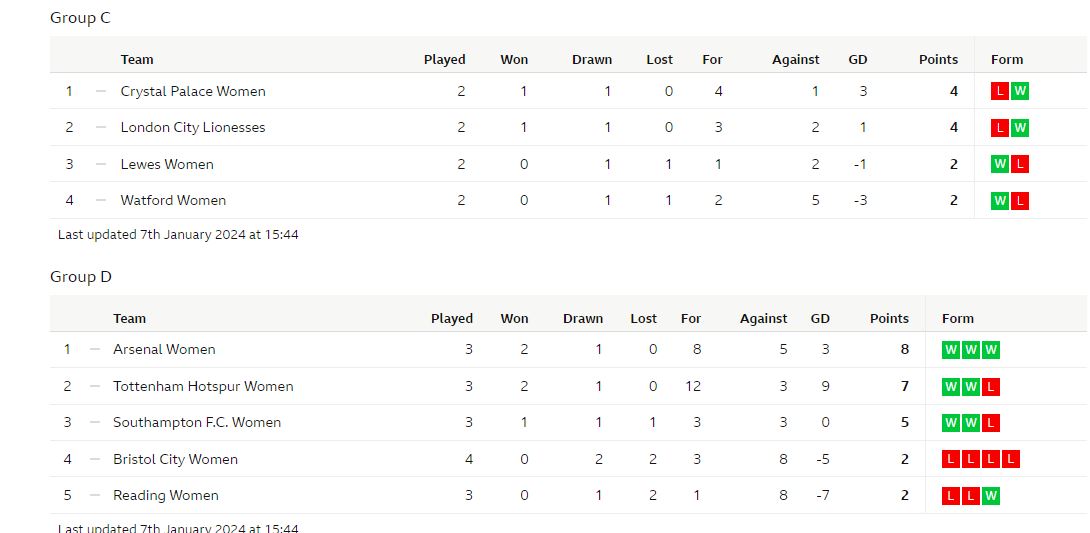Click Tottenham Hotspur Women's red L form badge
Screen dimensions: 1090x533
[x=991, y=386]
